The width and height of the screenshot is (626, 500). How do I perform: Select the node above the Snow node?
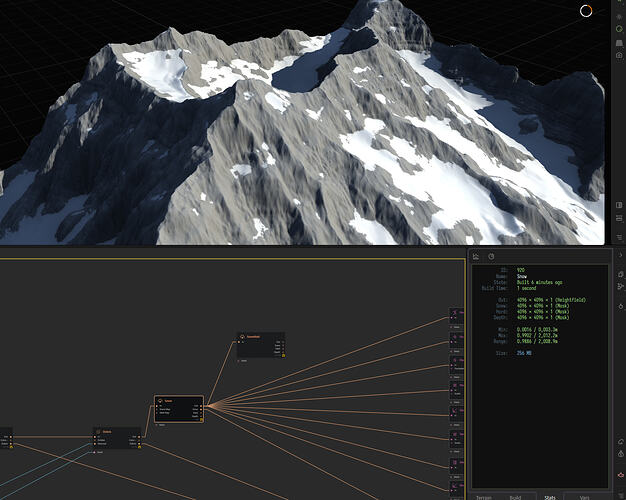[261, 345]
